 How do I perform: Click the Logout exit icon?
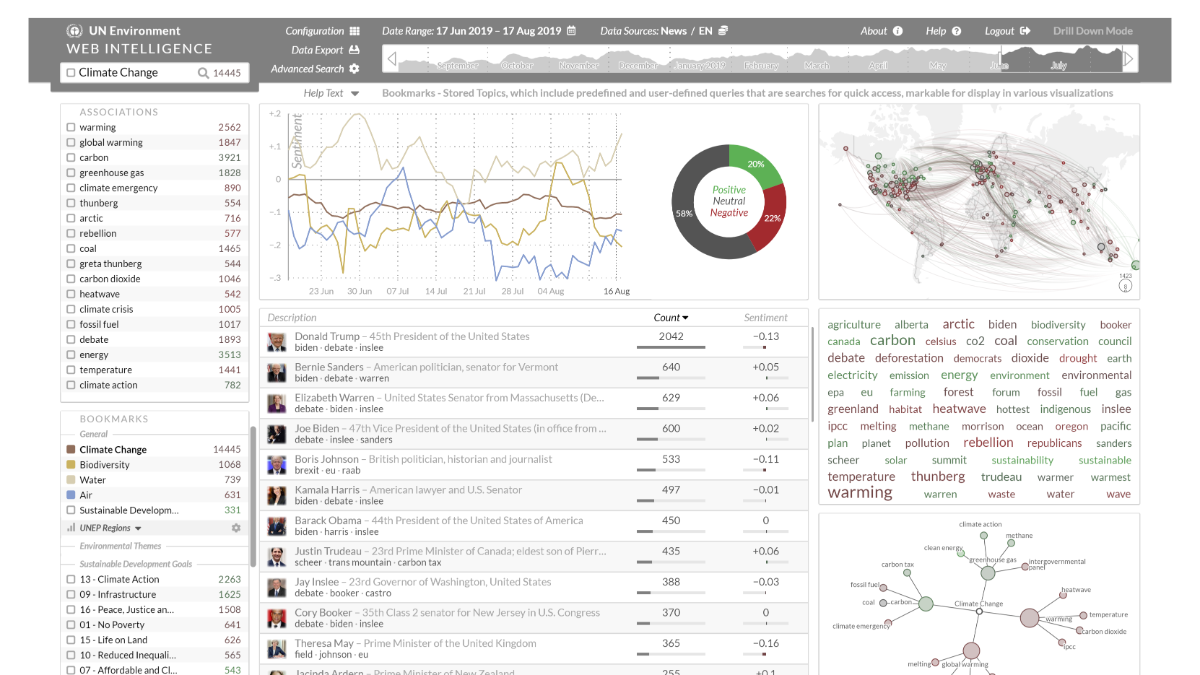pyautogui.click(x=1025, y=31)
